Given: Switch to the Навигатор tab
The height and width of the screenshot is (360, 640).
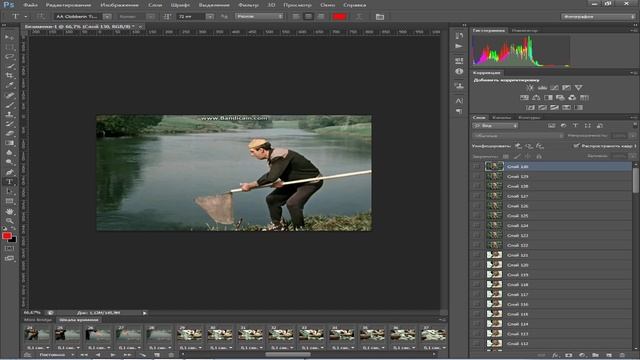Looking at the screenshot, I should [524, 30].
